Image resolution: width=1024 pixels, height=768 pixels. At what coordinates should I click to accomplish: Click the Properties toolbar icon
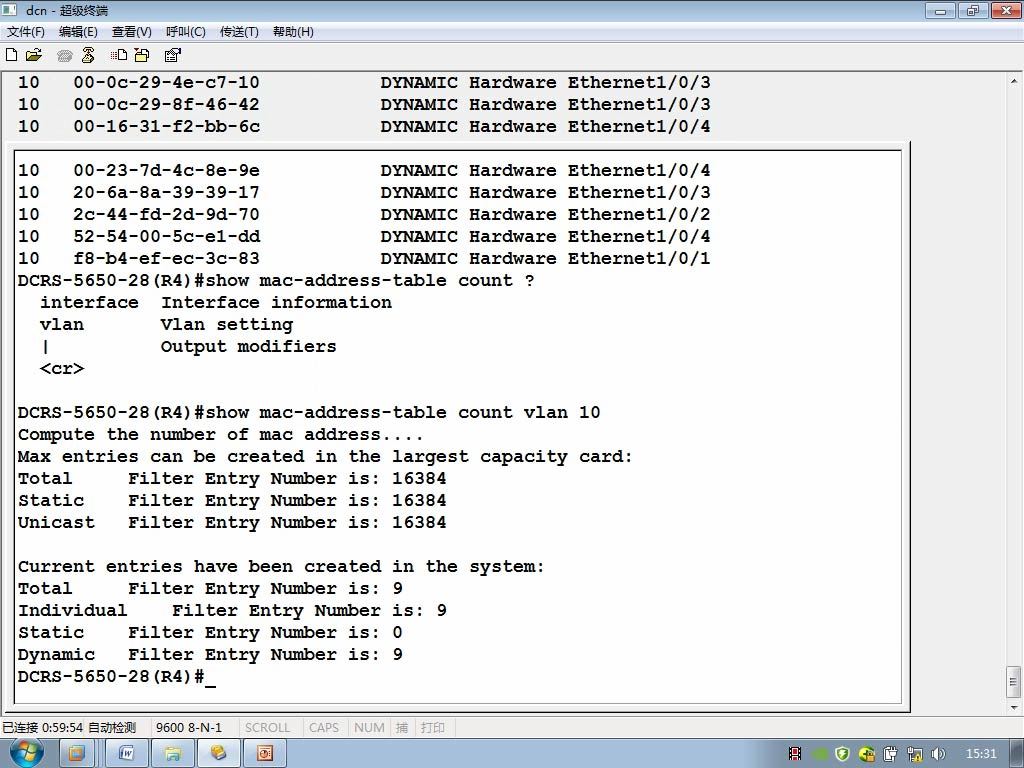tap(172, 55)
